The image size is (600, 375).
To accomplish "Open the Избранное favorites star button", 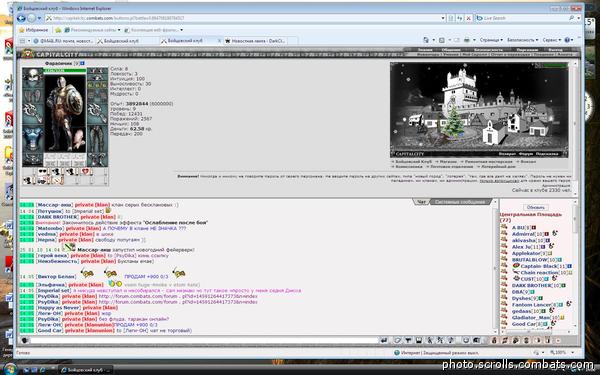I will point(34,30).
